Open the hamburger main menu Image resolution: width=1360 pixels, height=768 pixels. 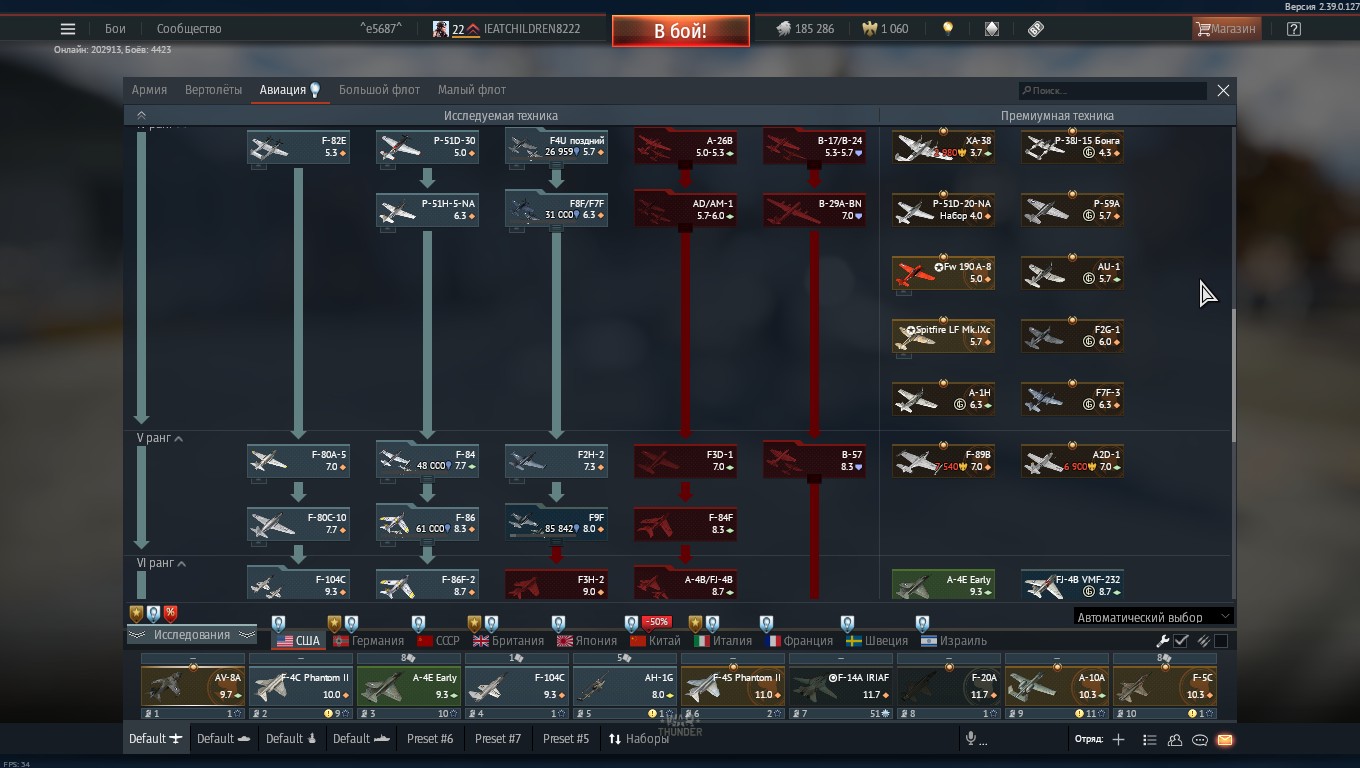click(68, 29)
